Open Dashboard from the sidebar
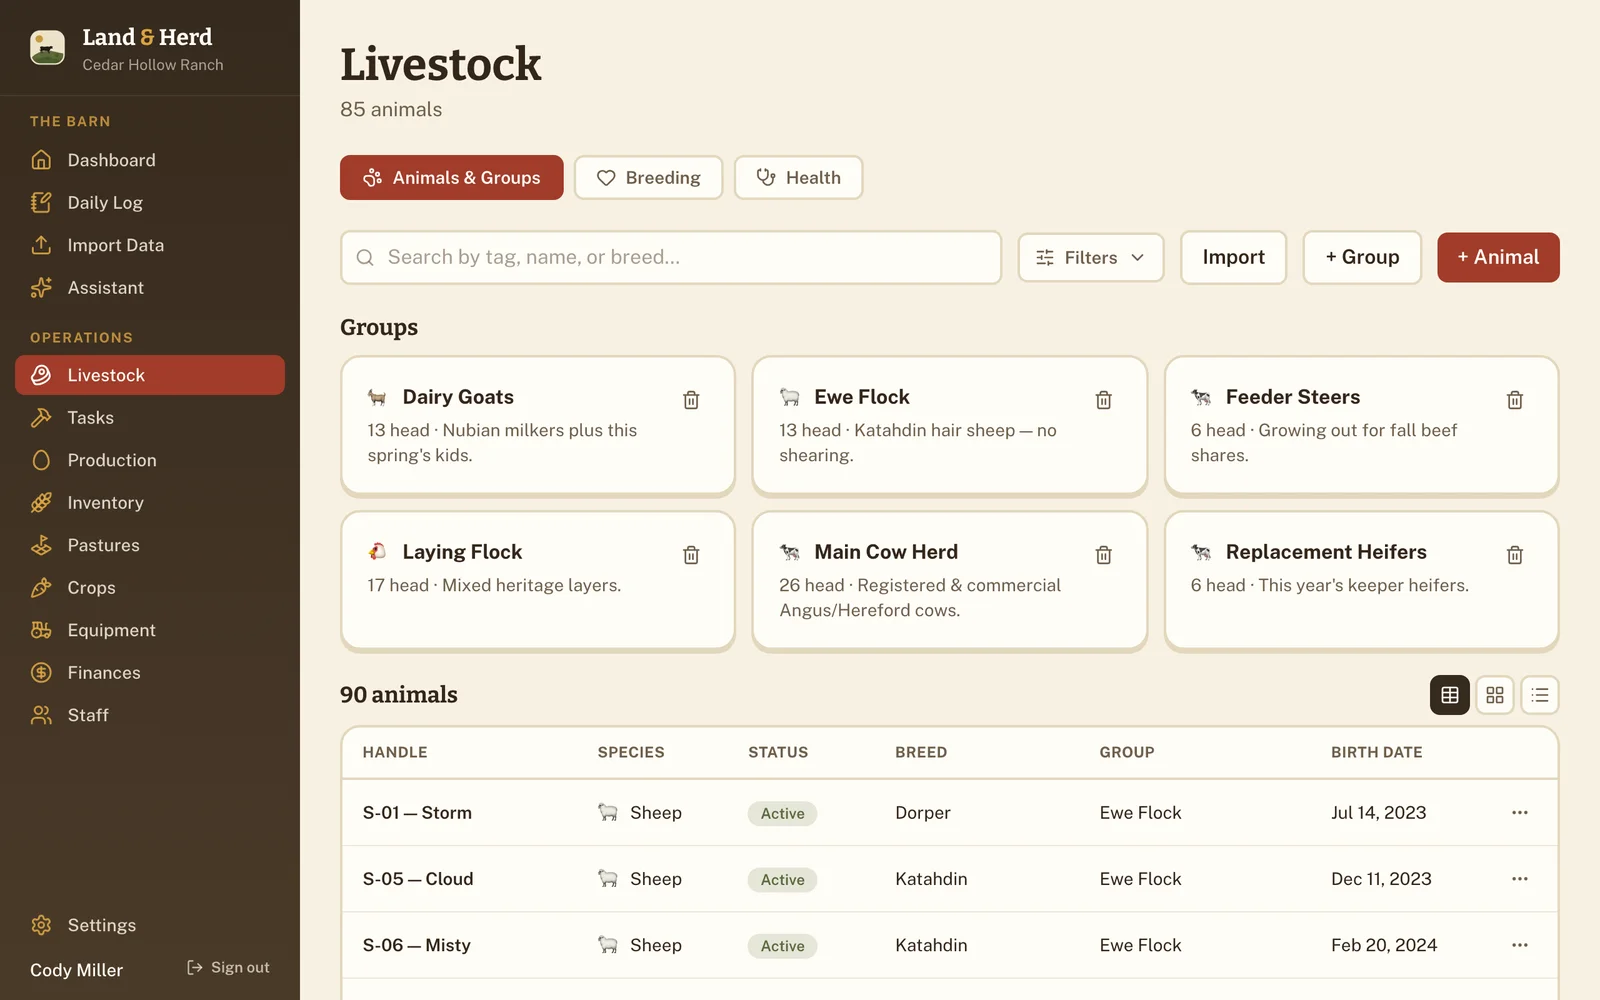 (x=150, y=160)
